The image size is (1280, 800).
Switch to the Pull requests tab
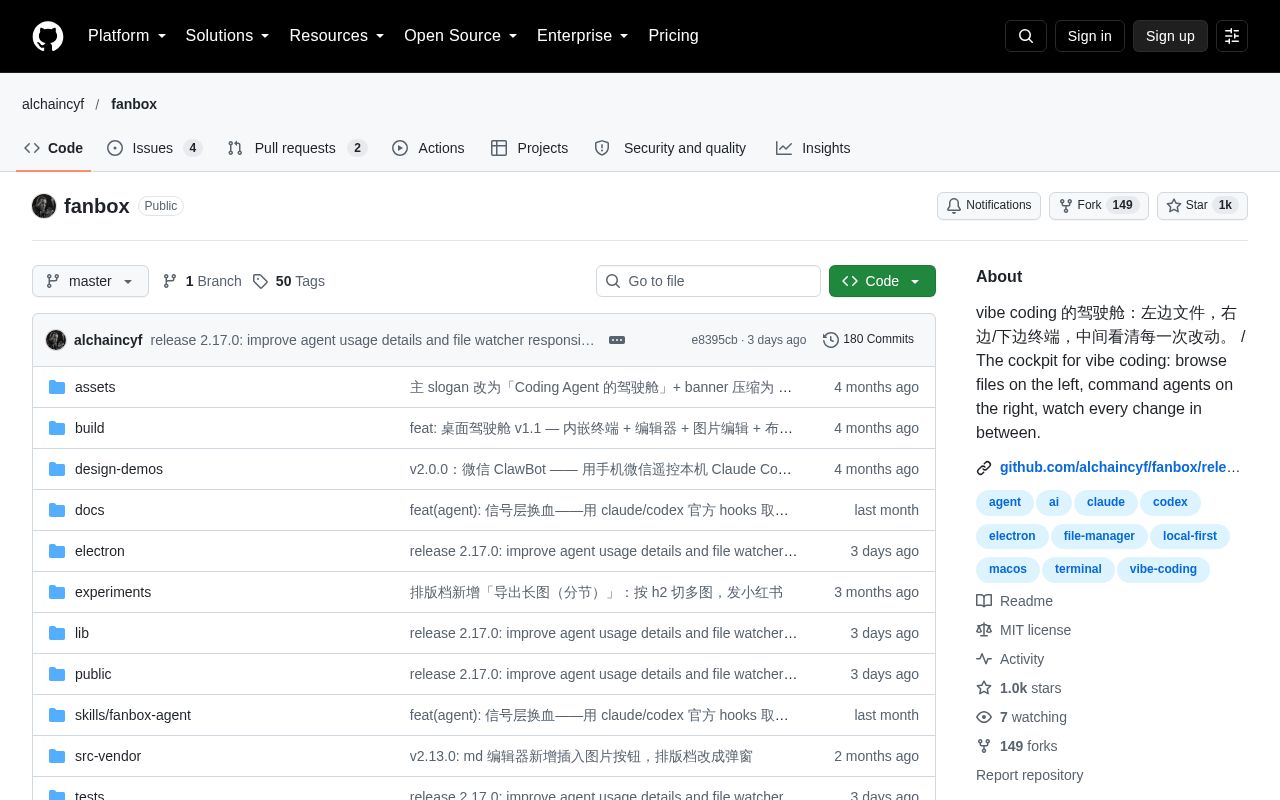click(x=297, y=148)
